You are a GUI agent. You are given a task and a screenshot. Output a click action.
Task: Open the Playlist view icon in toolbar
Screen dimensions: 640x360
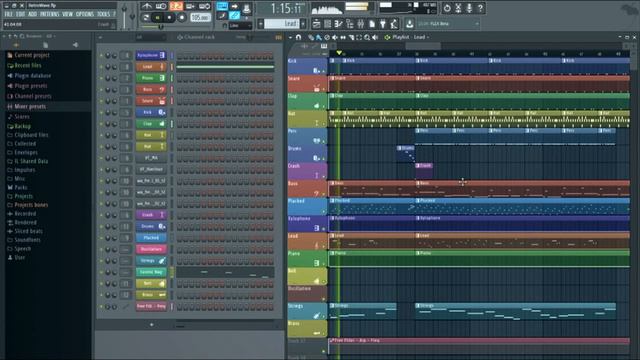pos(316,24)
